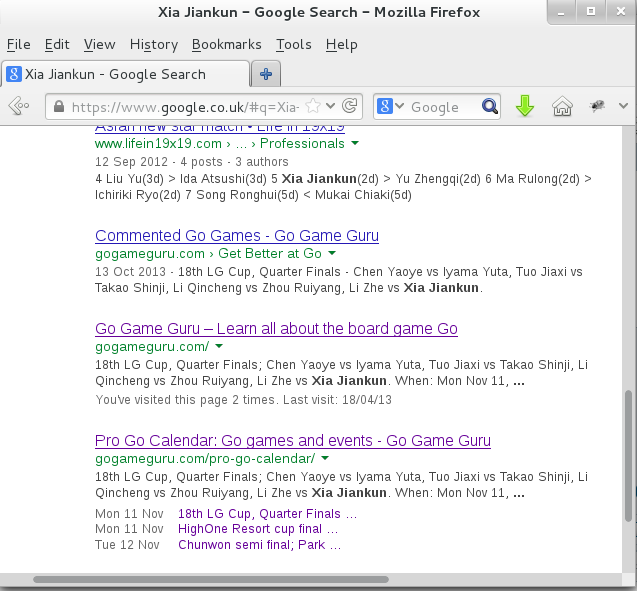This screenshot has height=591, width=637.
Task: Go to the Firefox home page
Action: (562, 106)
